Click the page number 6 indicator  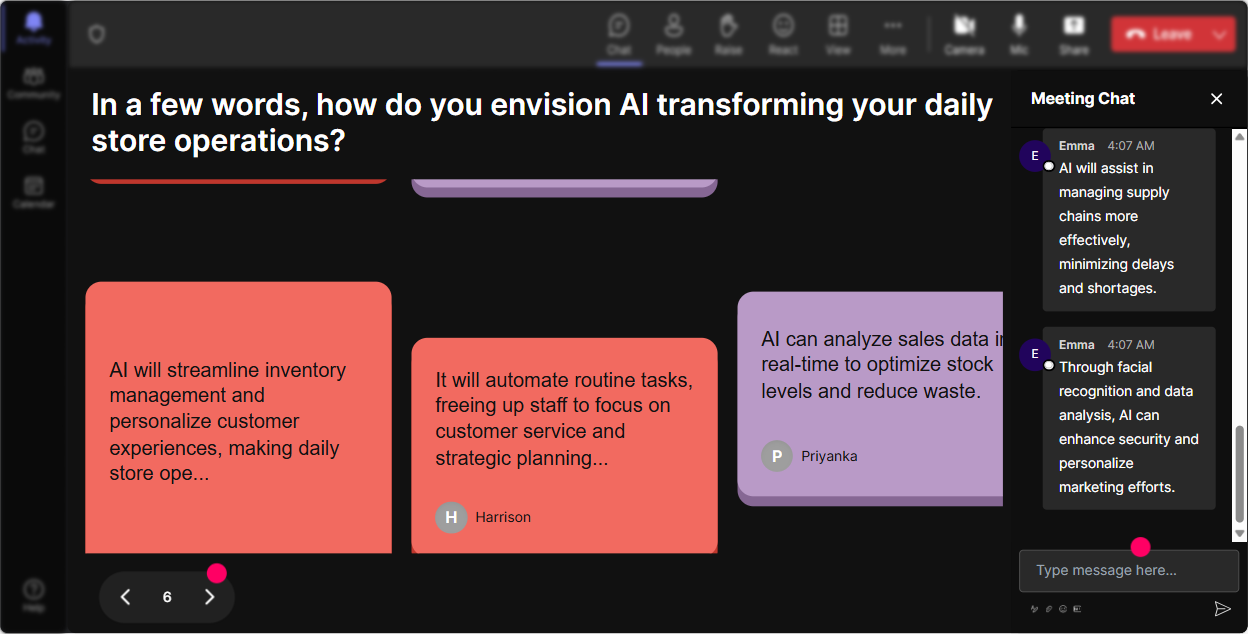point(167,597)
